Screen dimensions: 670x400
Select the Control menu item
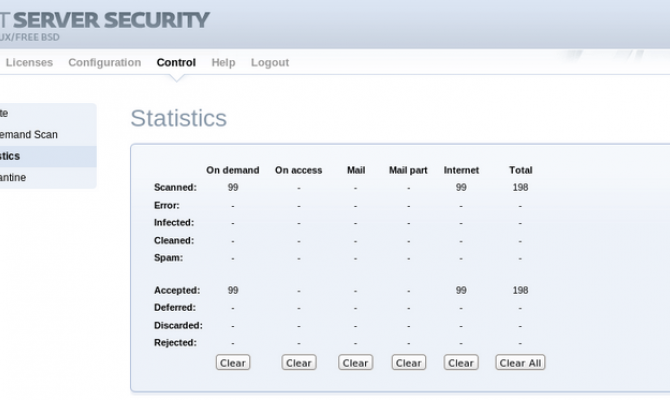tap(176, 62)
